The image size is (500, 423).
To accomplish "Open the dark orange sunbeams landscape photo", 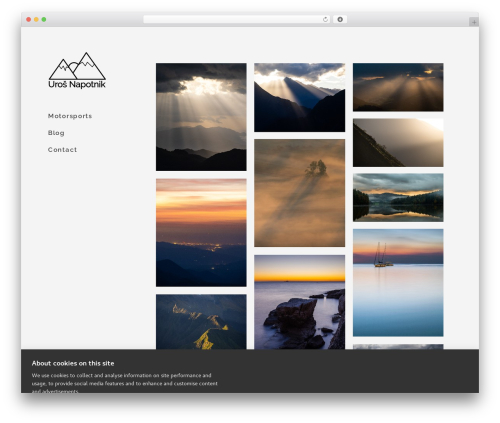I will tap(398, 87).
